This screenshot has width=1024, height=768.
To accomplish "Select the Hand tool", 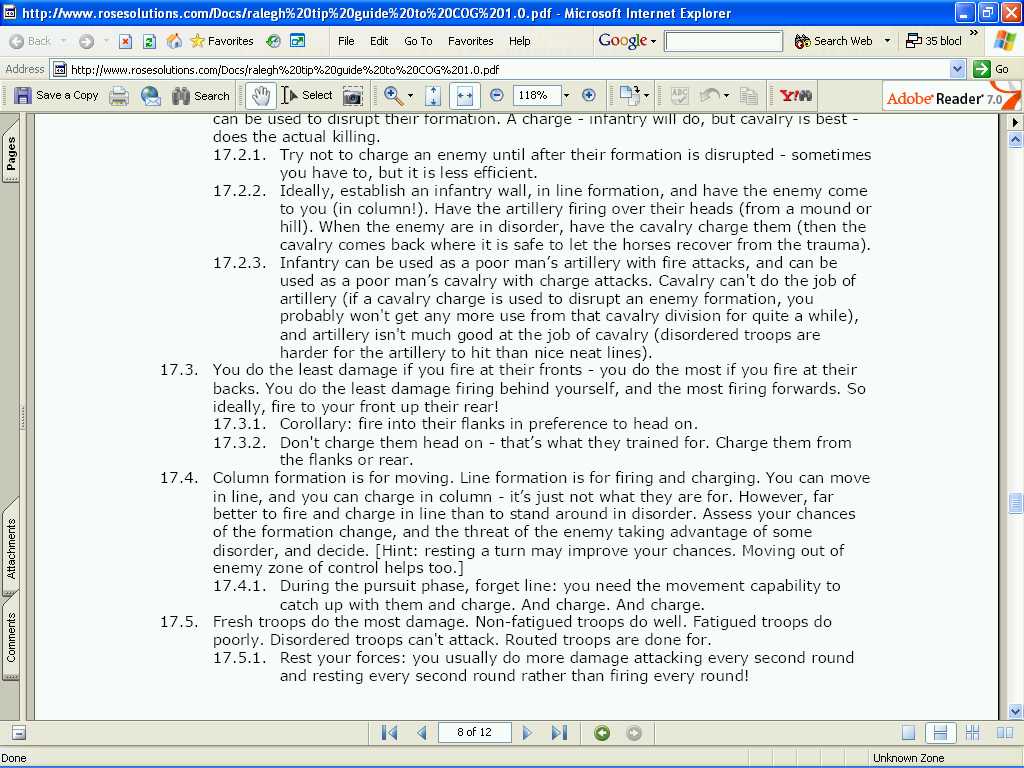I will [x=261, y=96].
